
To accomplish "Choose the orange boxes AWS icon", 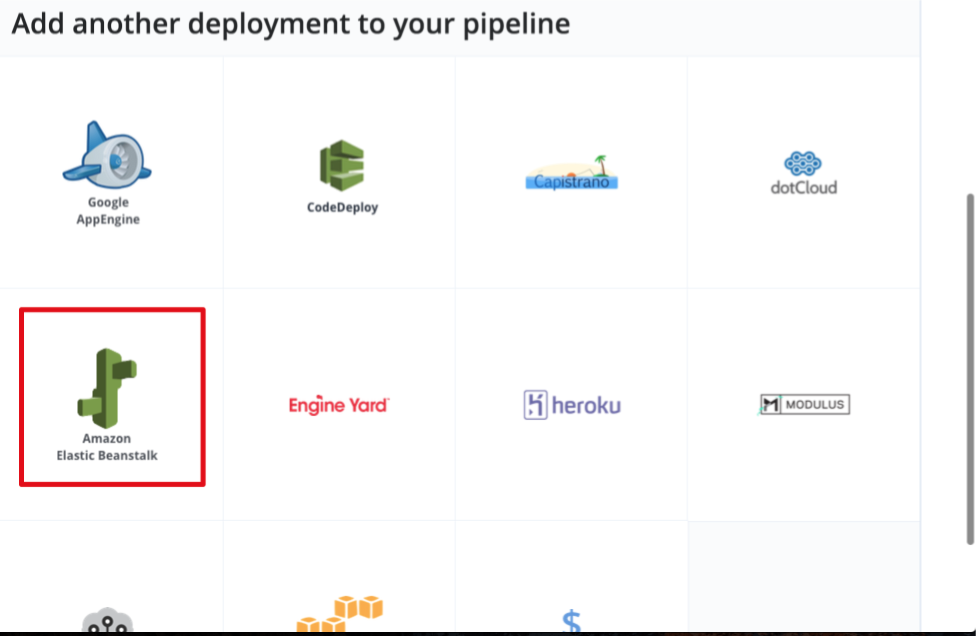I will (340, 614).
